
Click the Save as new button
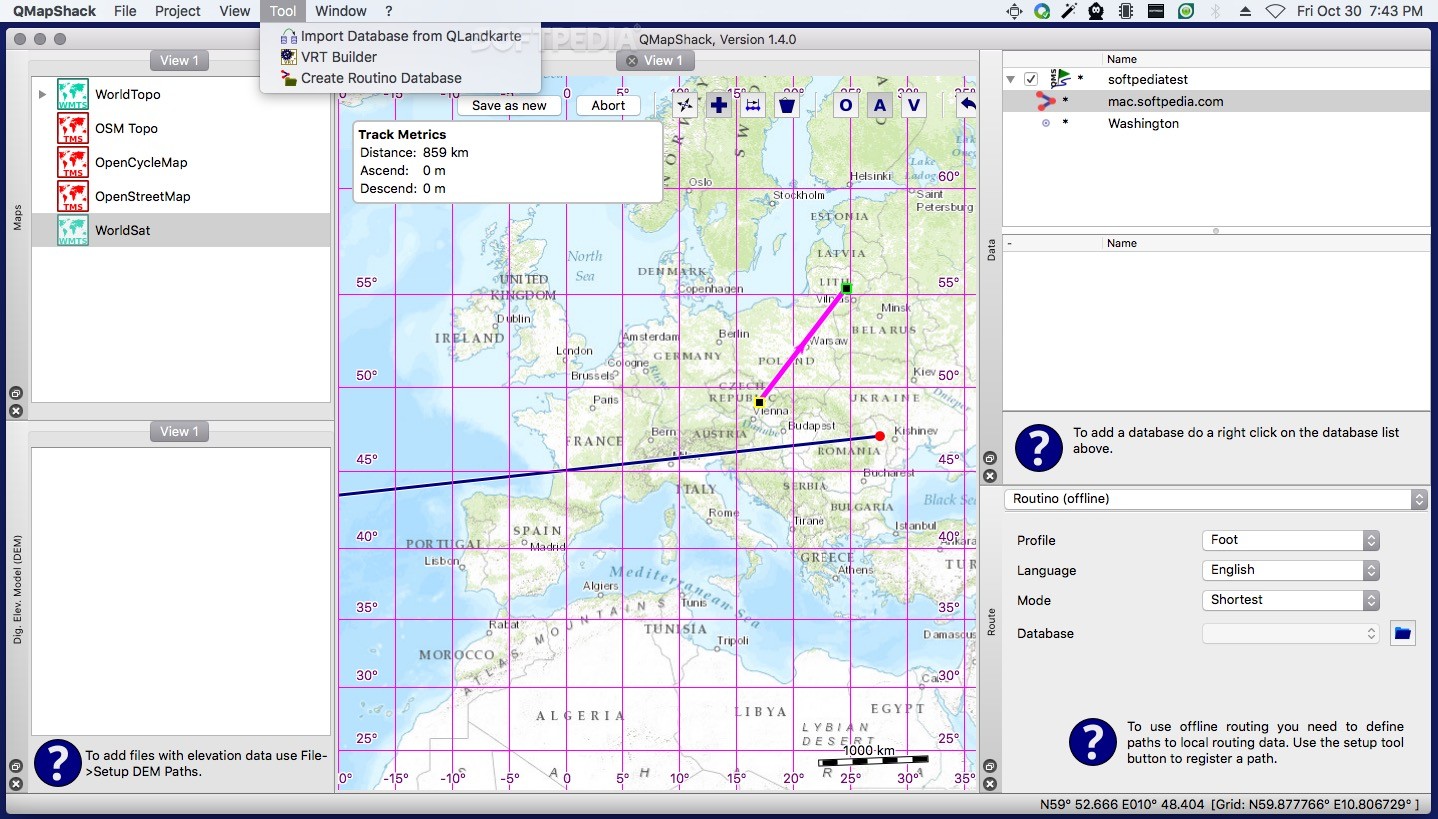(509, 105)
